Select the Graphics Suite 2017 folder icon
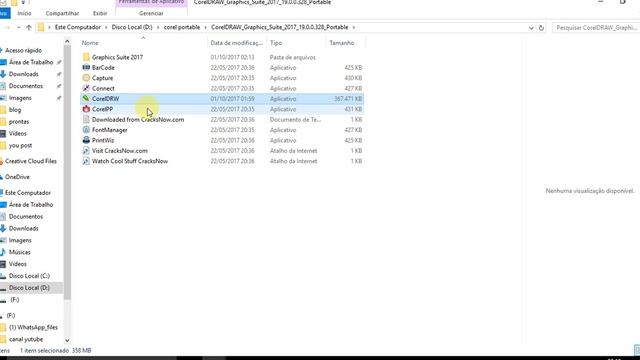Image resolution: width=640 pixels, height=360 pixels. point(86,57)
